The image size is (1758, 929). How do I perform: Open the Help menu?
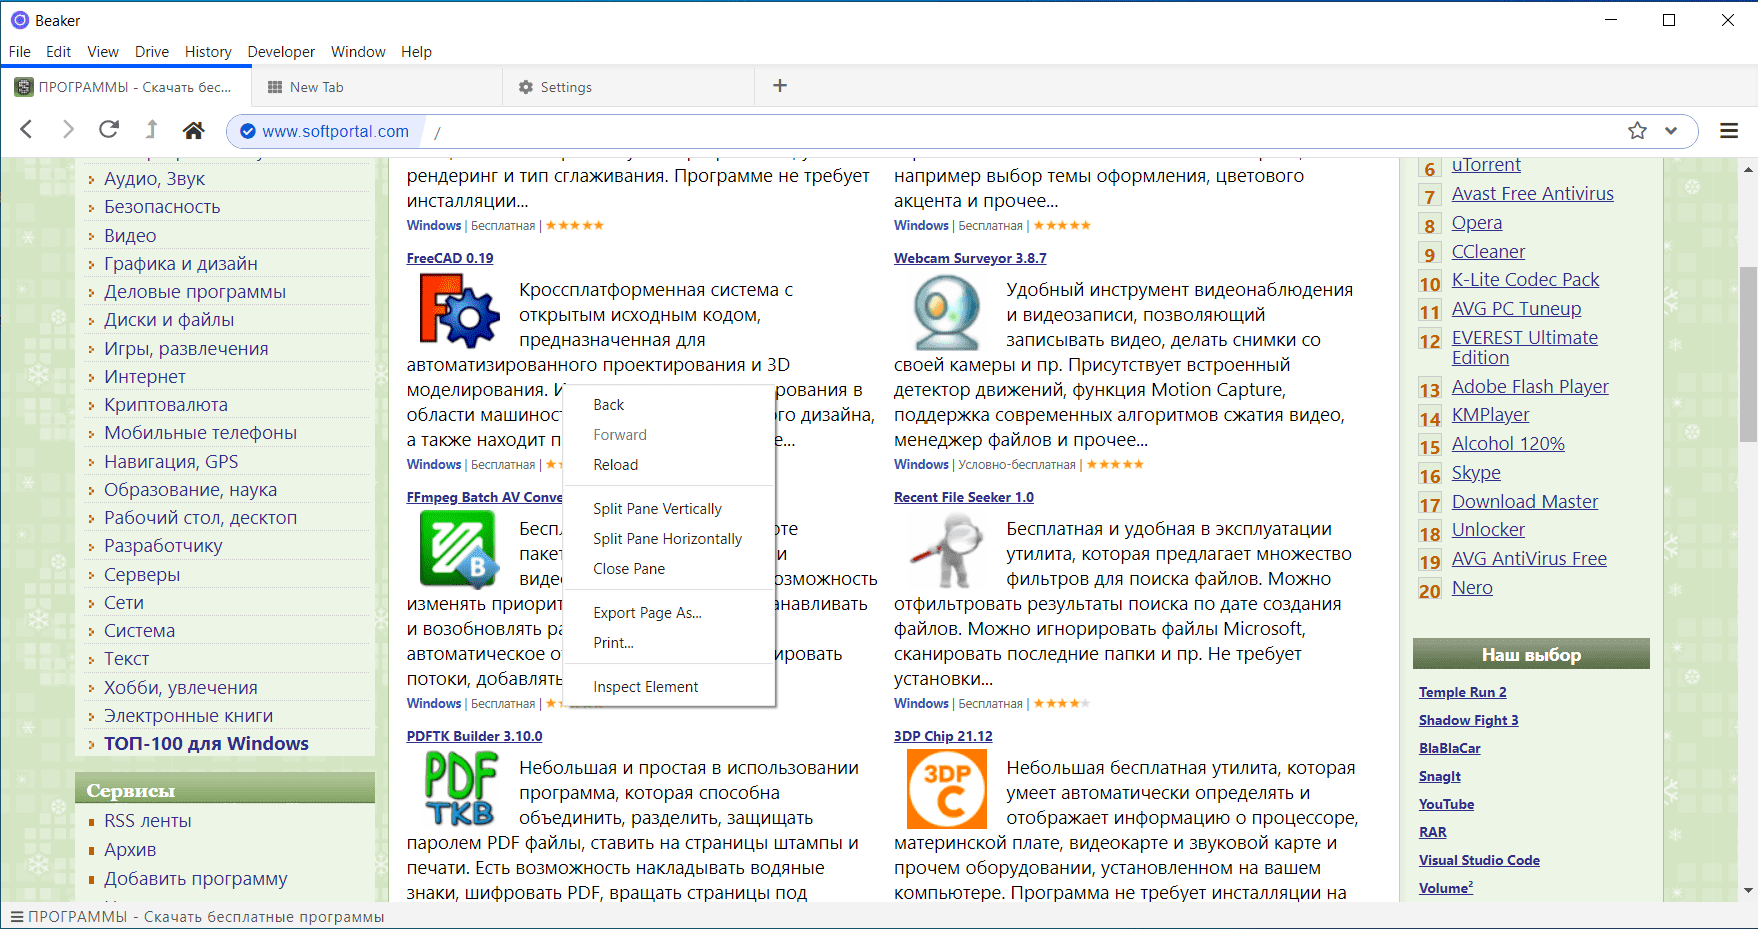pos(416,52)
